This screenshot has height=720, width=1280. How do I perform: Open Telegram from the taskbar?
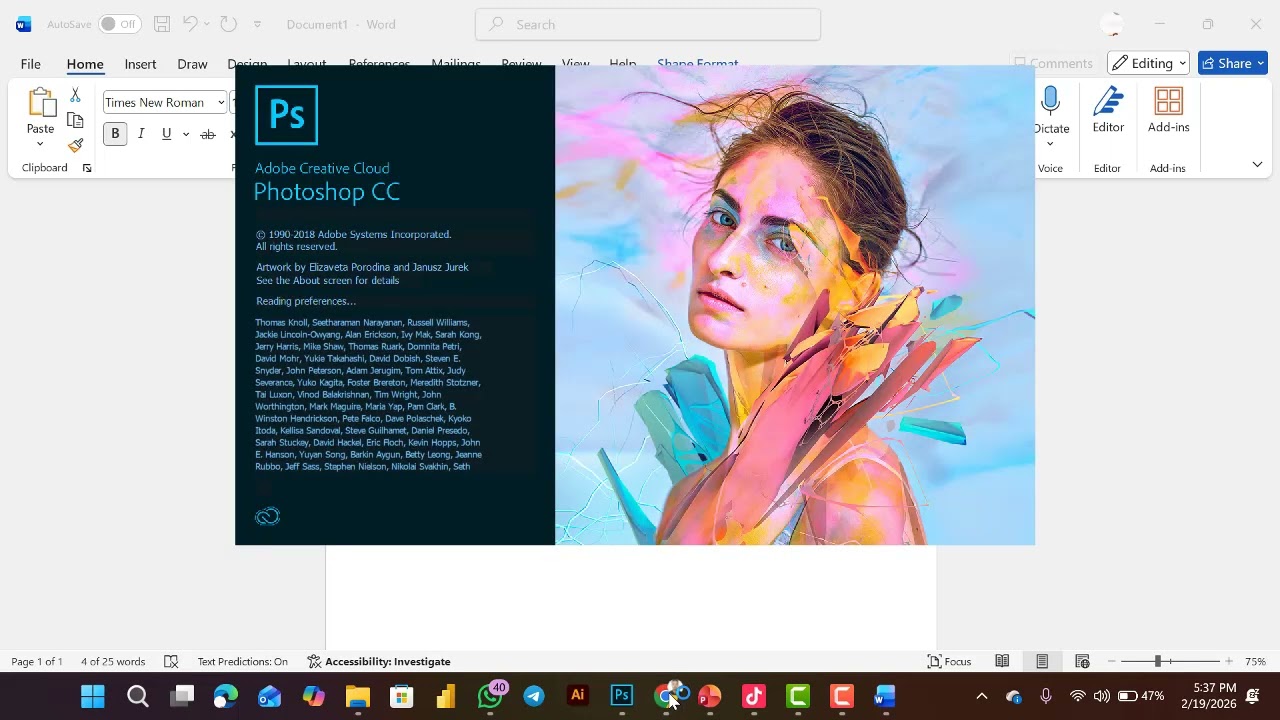(534, 695)
